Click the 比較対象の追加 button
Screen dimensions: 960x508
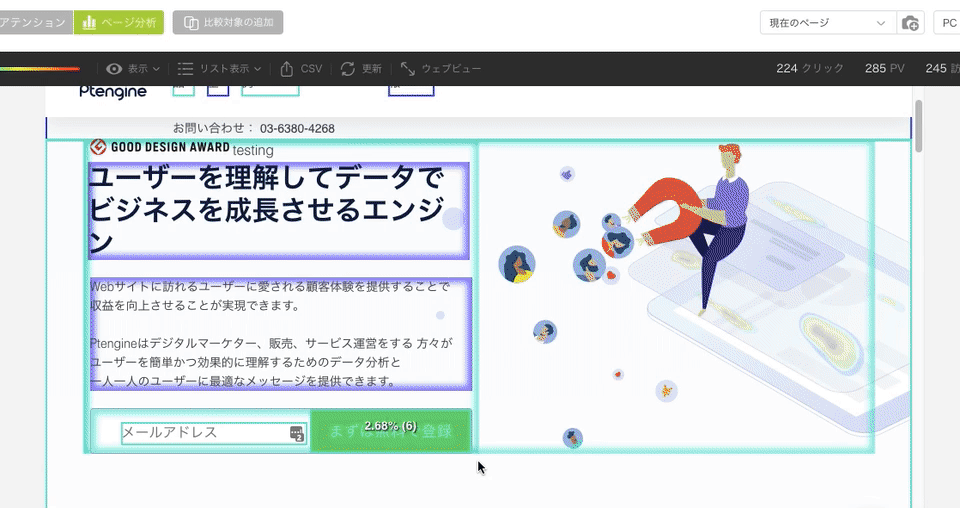tap(228, 23)
